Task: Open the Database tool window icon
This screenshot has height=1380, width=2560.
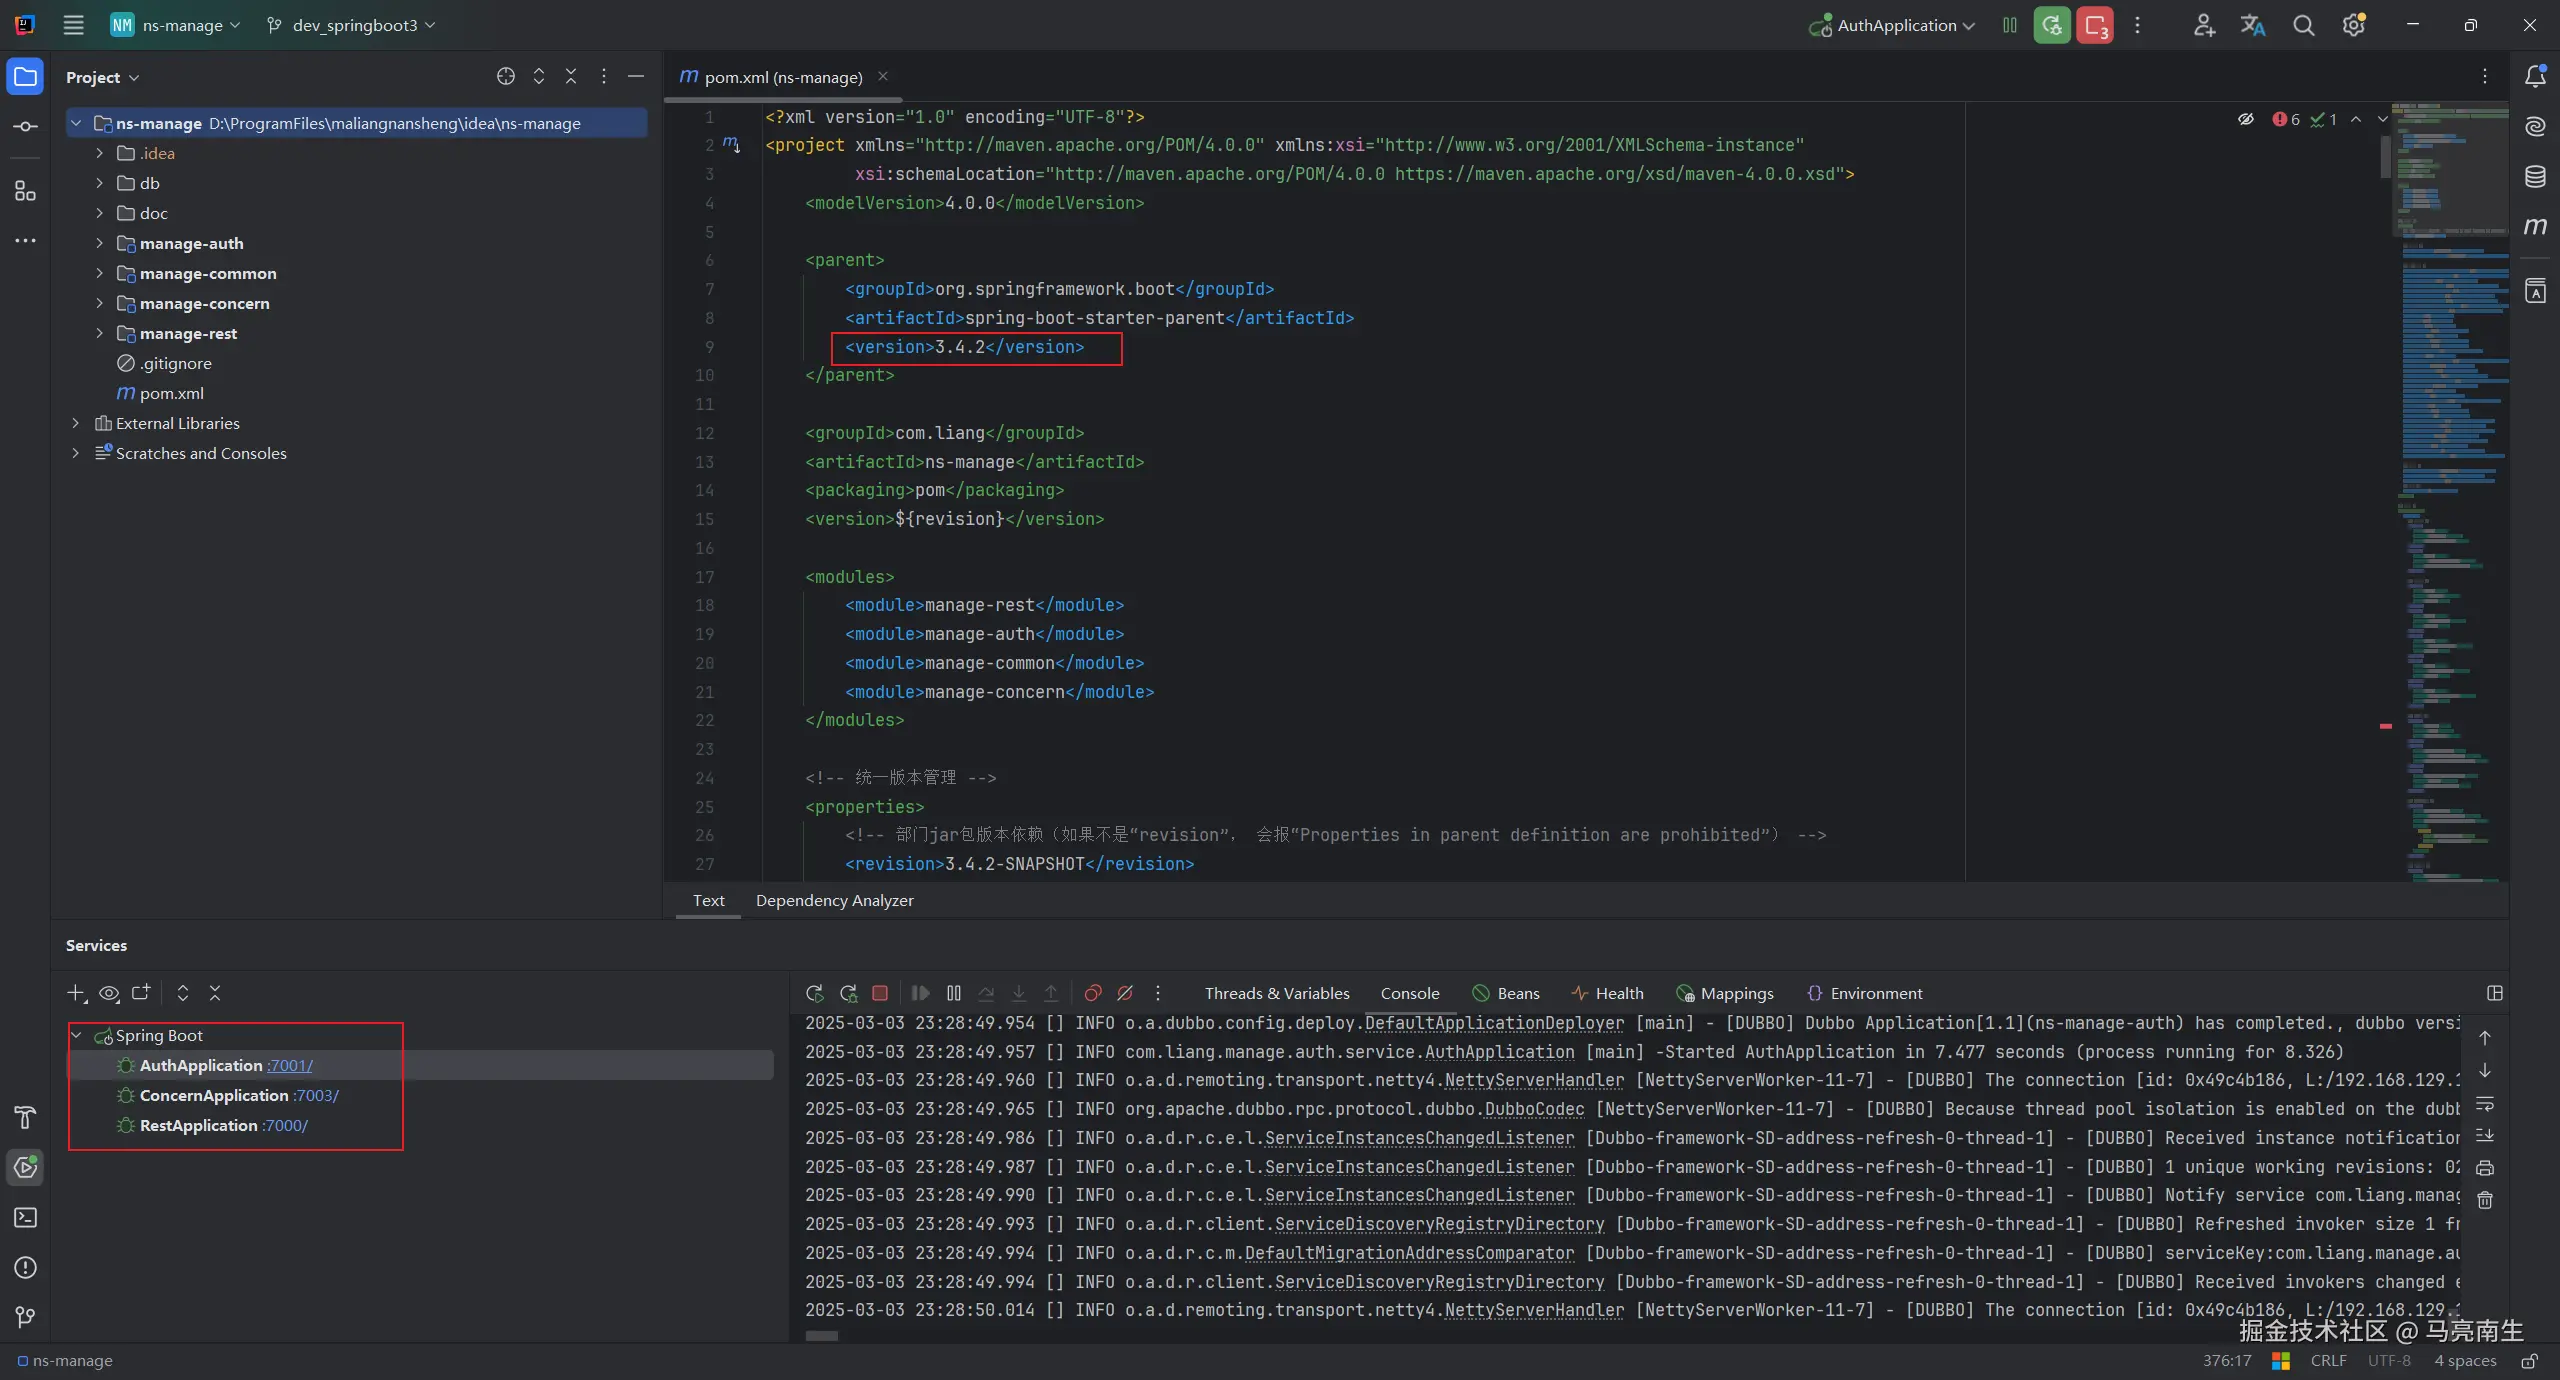Action: pyautogui.click(x=2535, y=177)
